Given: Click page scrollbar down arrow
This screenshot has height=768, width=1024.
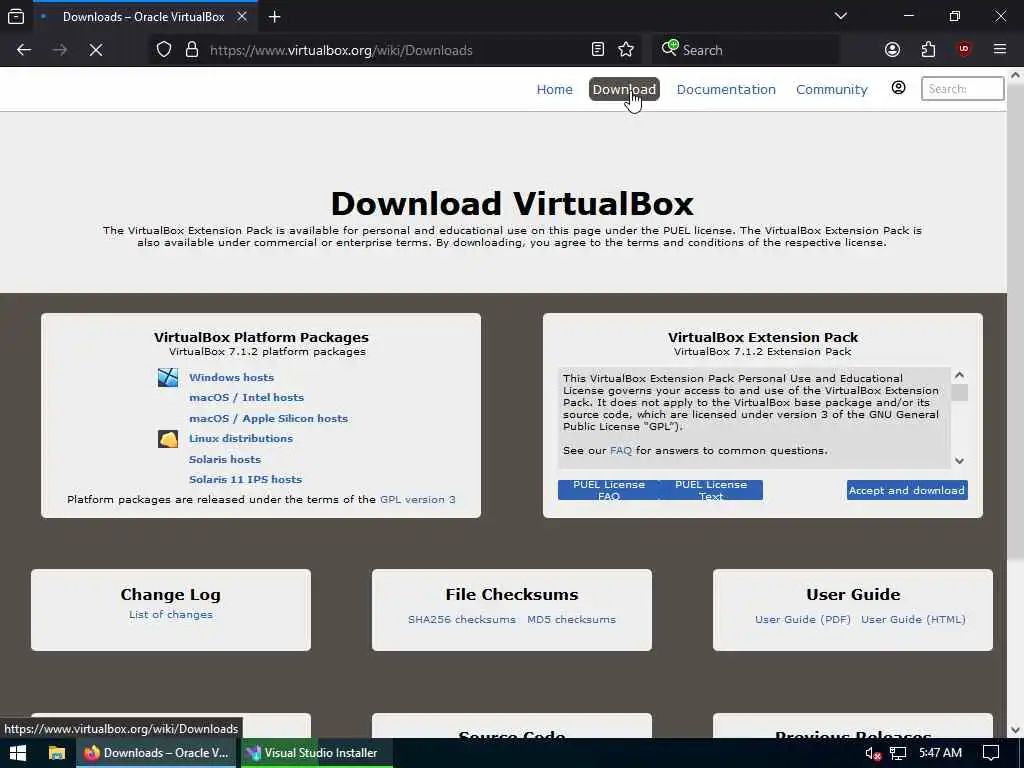Looking at the screenshot, I should coord(1015,729).
